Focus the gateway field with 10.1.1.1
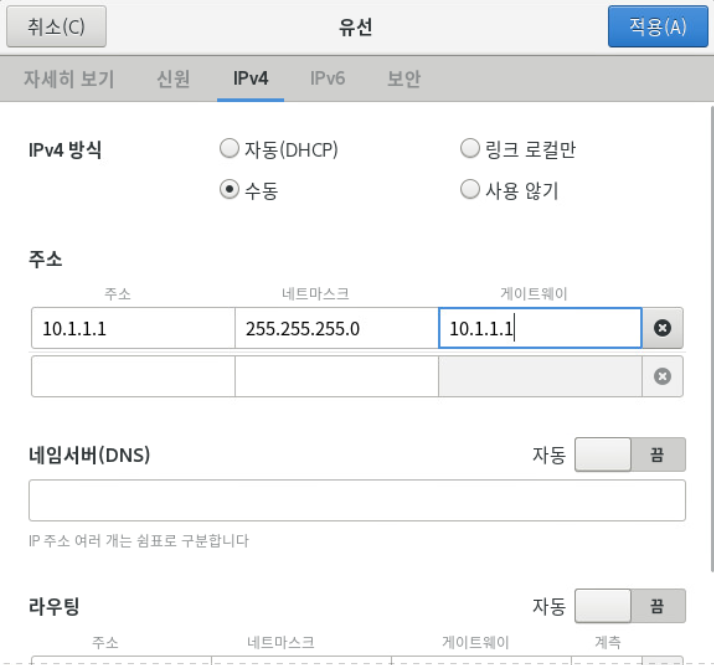The image size is (714, 665). (x=540, y=328)
